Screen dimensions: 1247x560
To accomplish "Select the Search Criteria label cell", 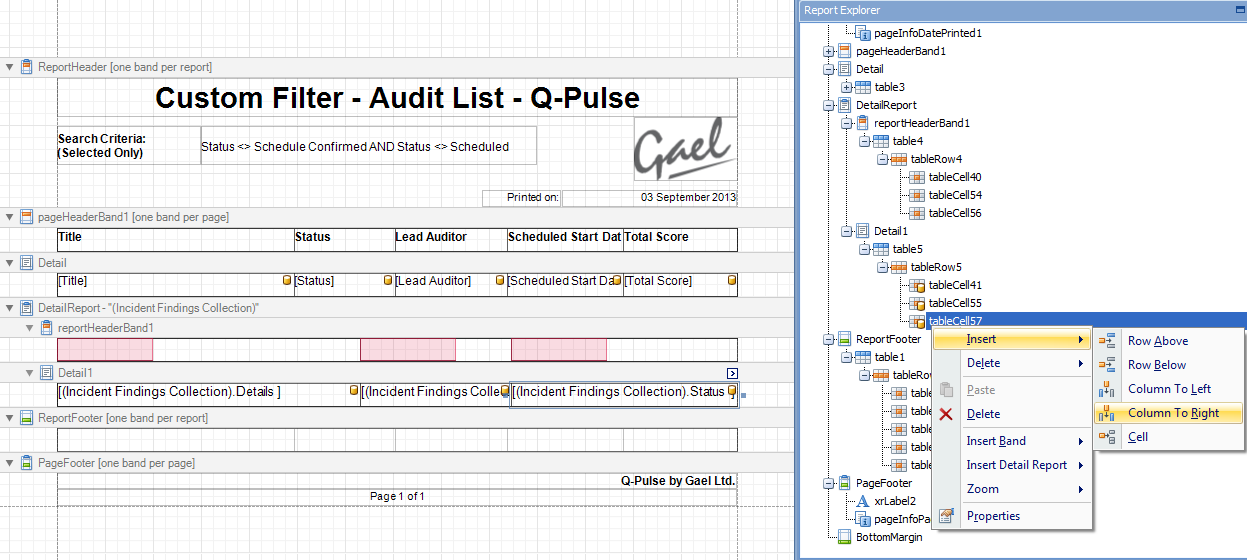I will (129, 145).
